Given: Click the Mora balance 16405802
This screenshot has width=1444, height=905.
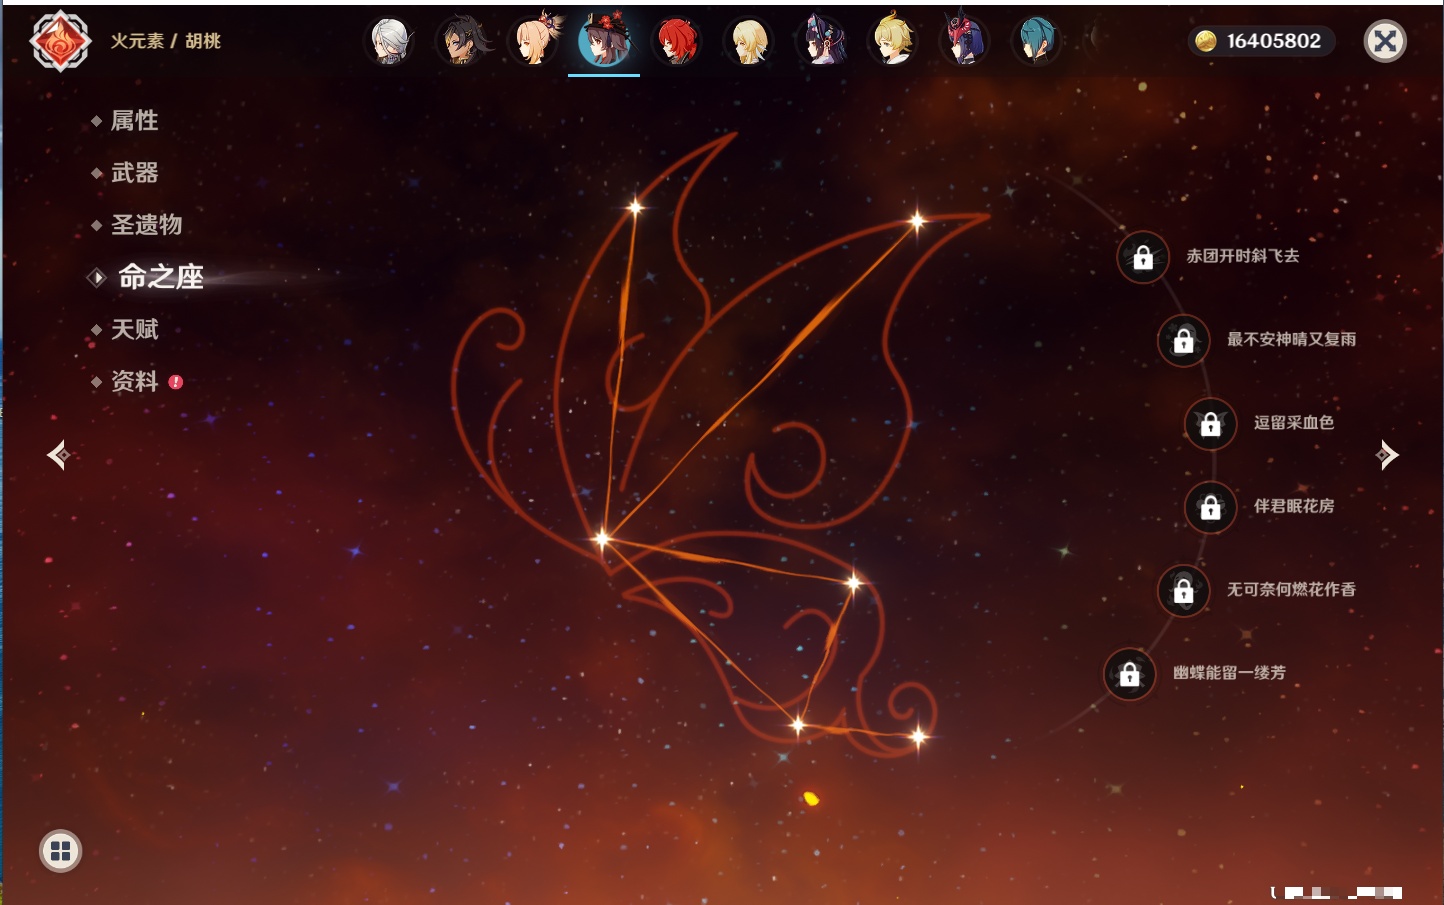Looking at the screenshot, I should 1262,41.
